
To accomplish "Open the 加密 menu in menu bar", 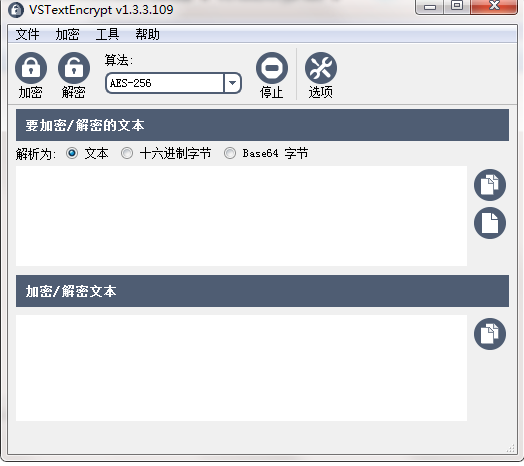I will [x=67, y=34].
